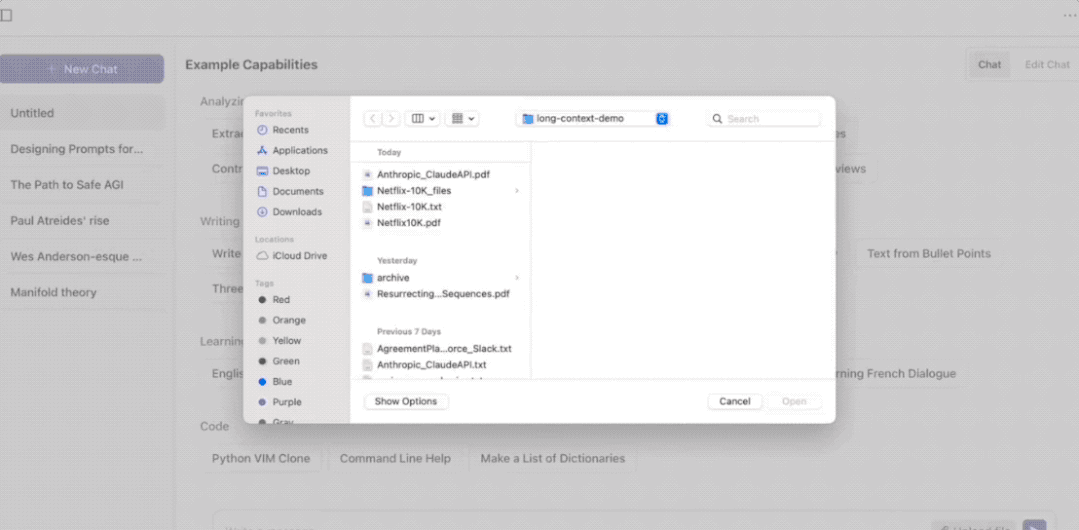Click the Applications icon in sidebar
1079x530 pixels.
262,150
